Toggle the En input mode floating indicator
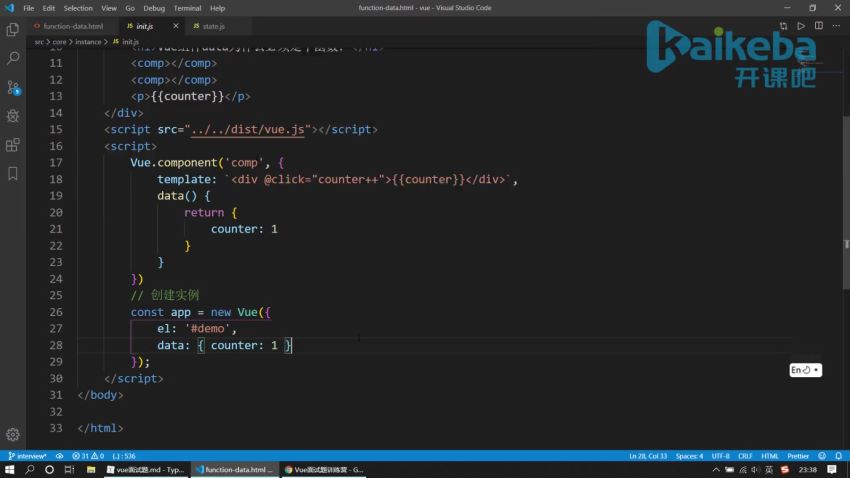This screenshot has height=478, width=850. point(806,370)
